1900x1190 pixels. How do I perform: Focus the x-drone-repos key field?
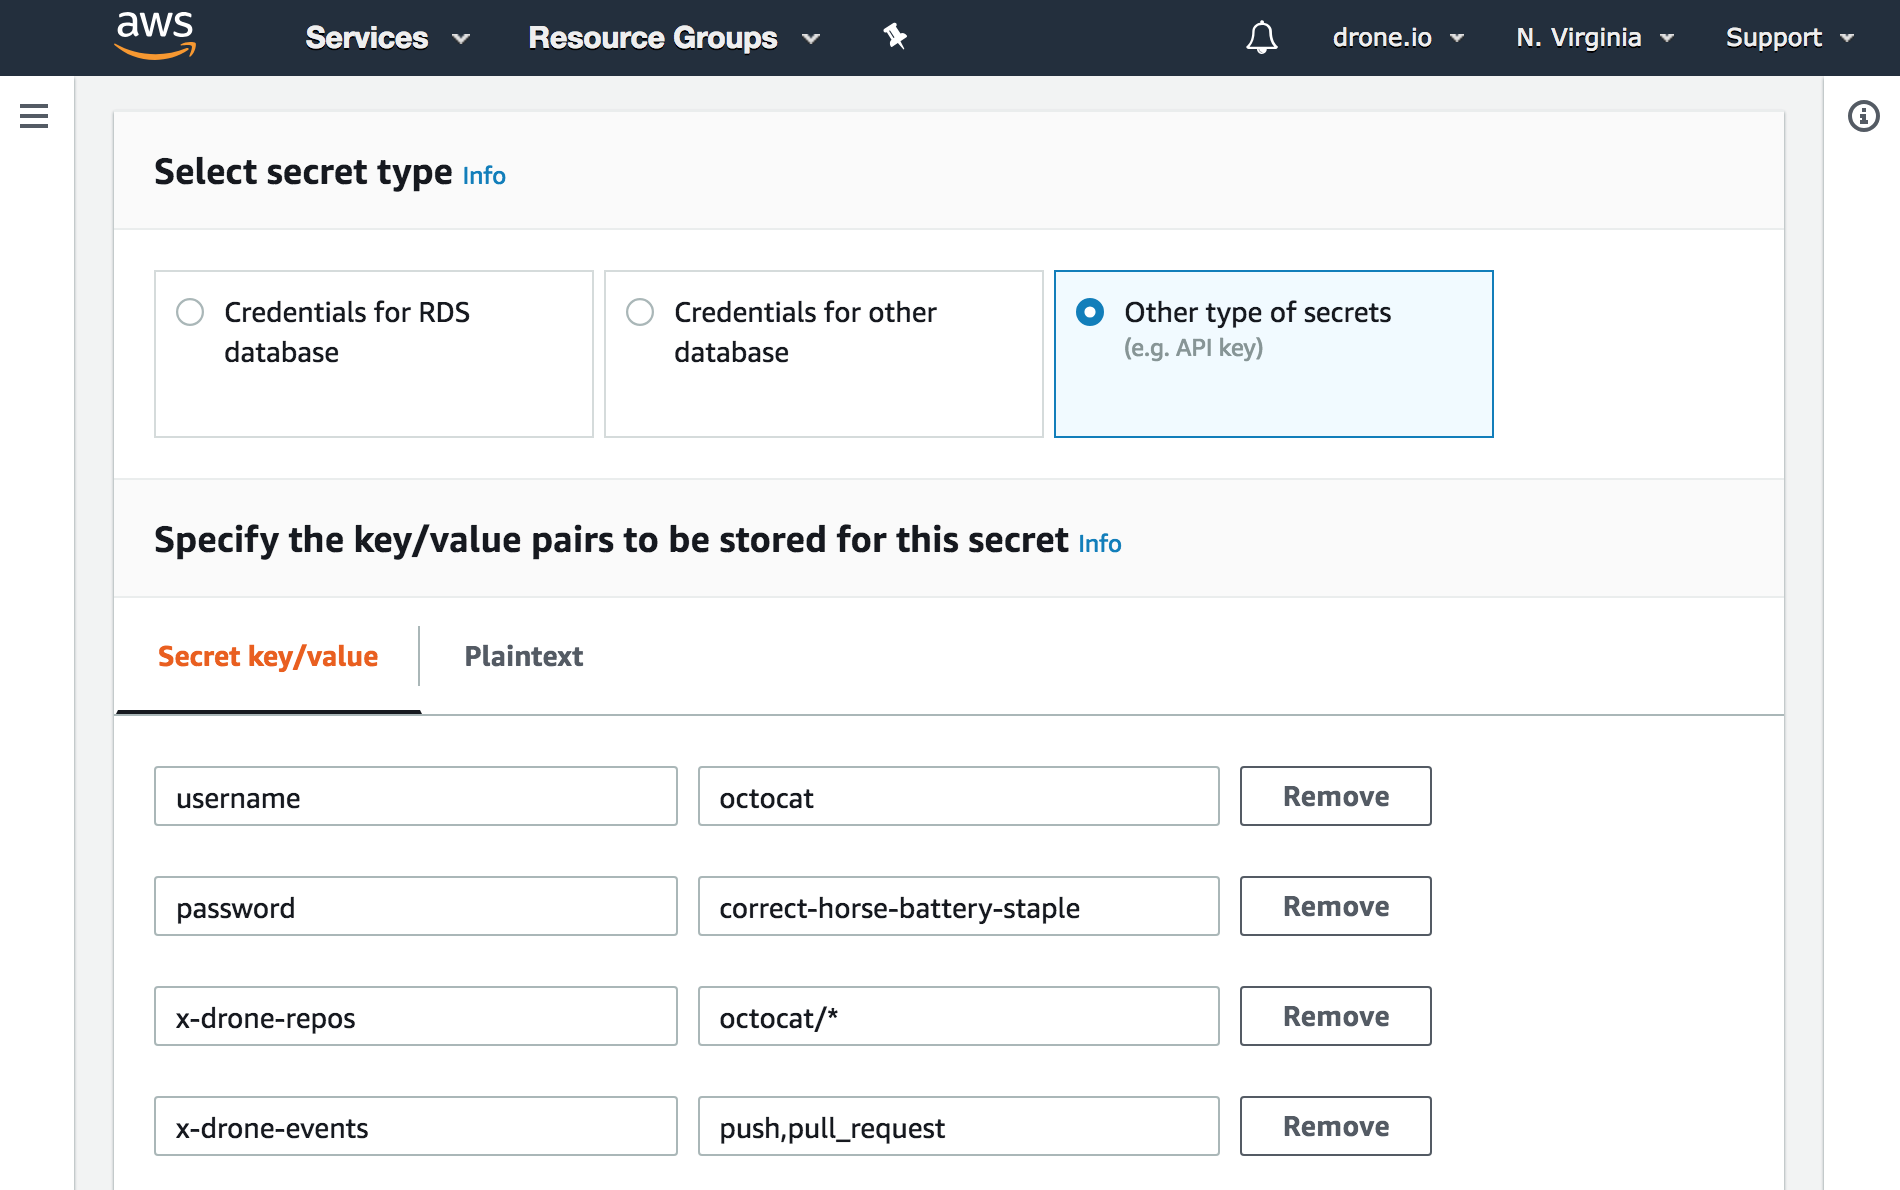click(416, 1016)
